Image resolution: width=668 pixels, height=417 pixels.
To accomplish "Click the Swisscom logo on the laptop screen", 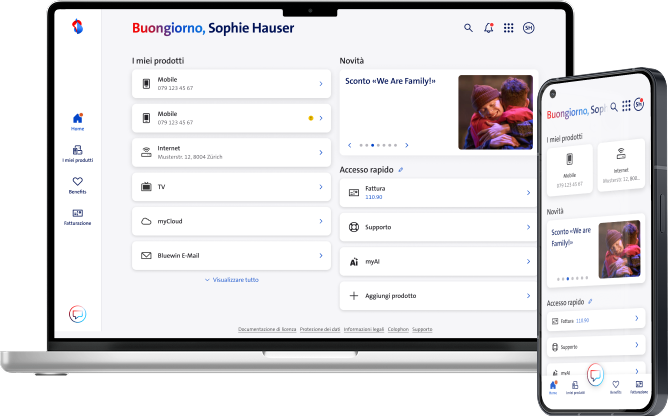I will (x=78, y=28).
